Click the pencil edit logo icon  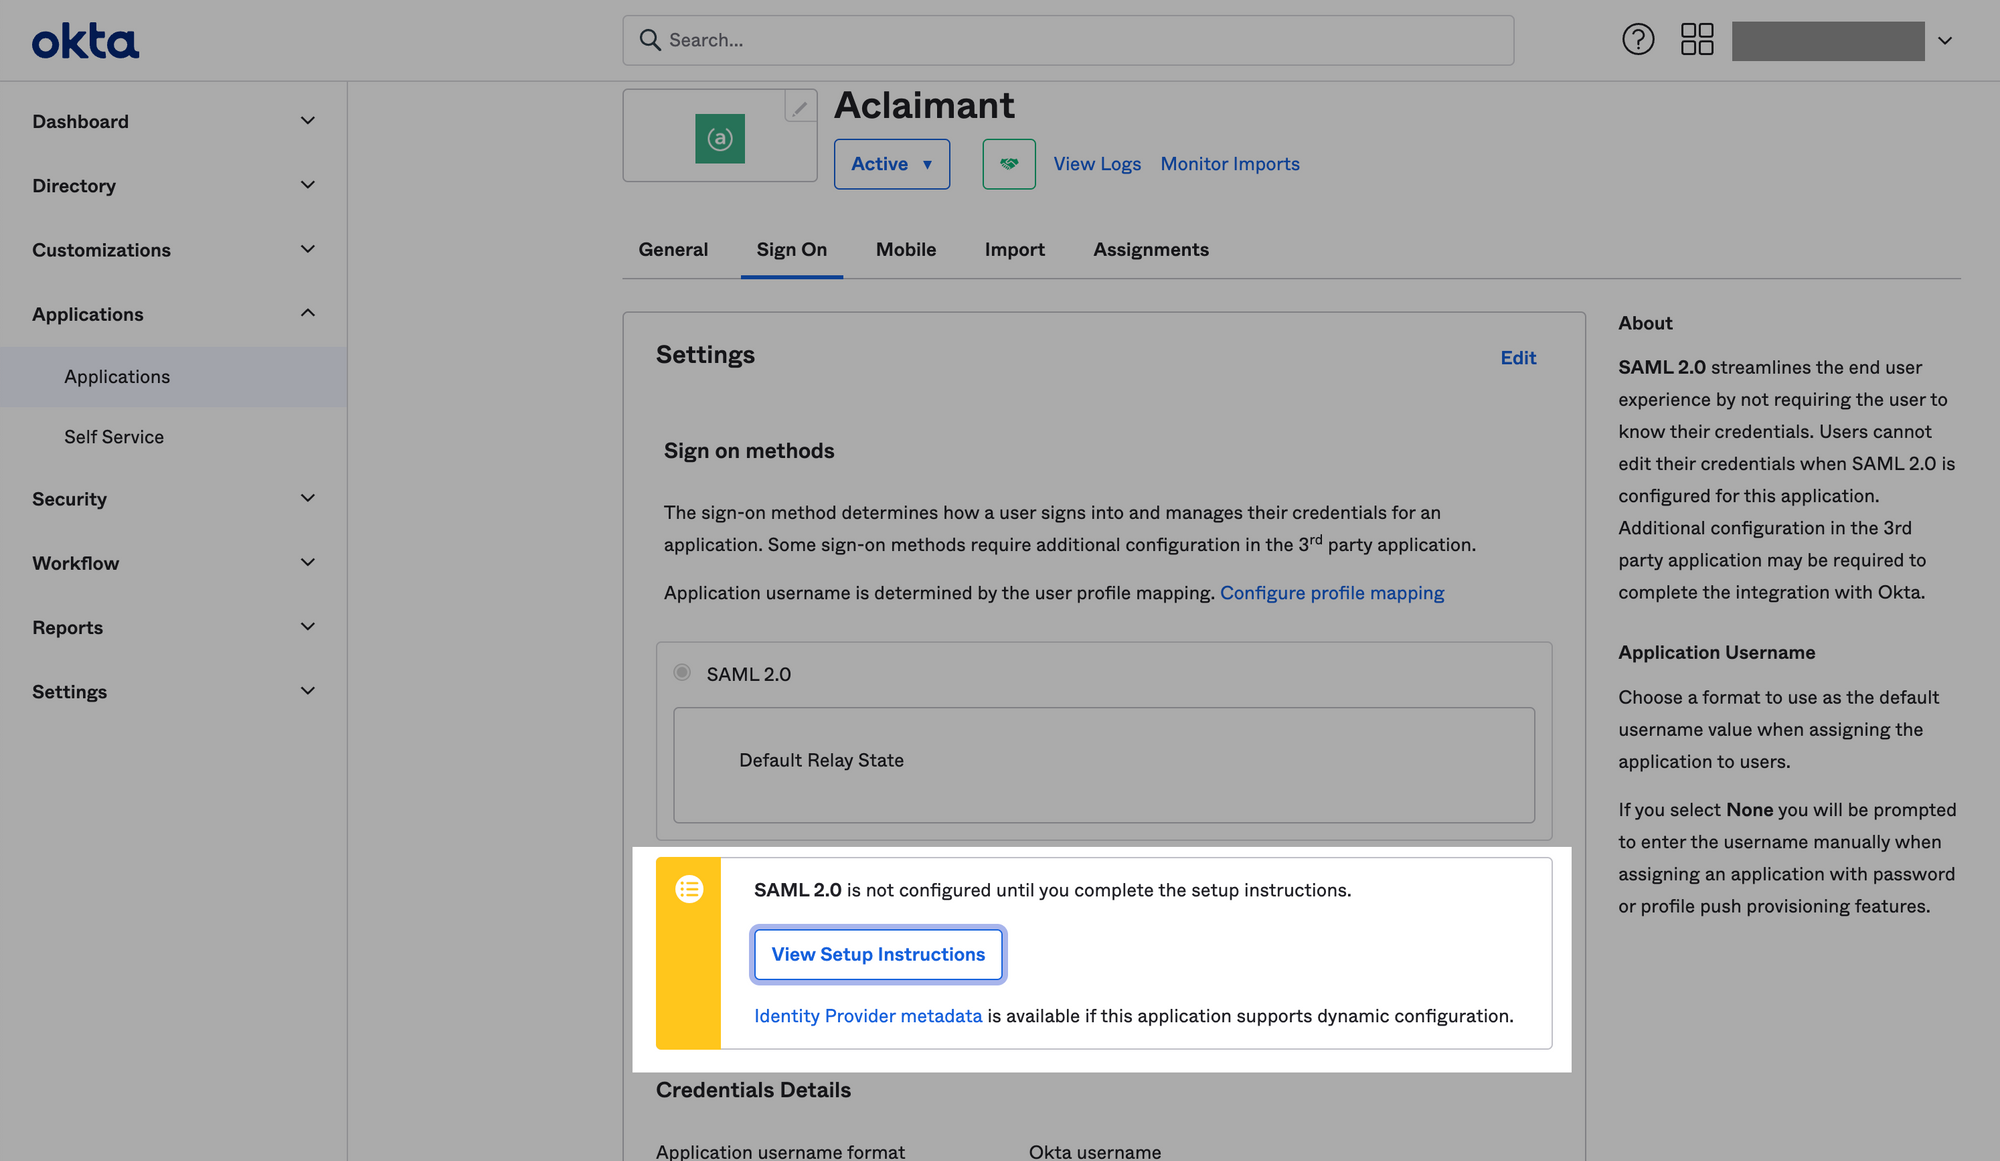800,107
